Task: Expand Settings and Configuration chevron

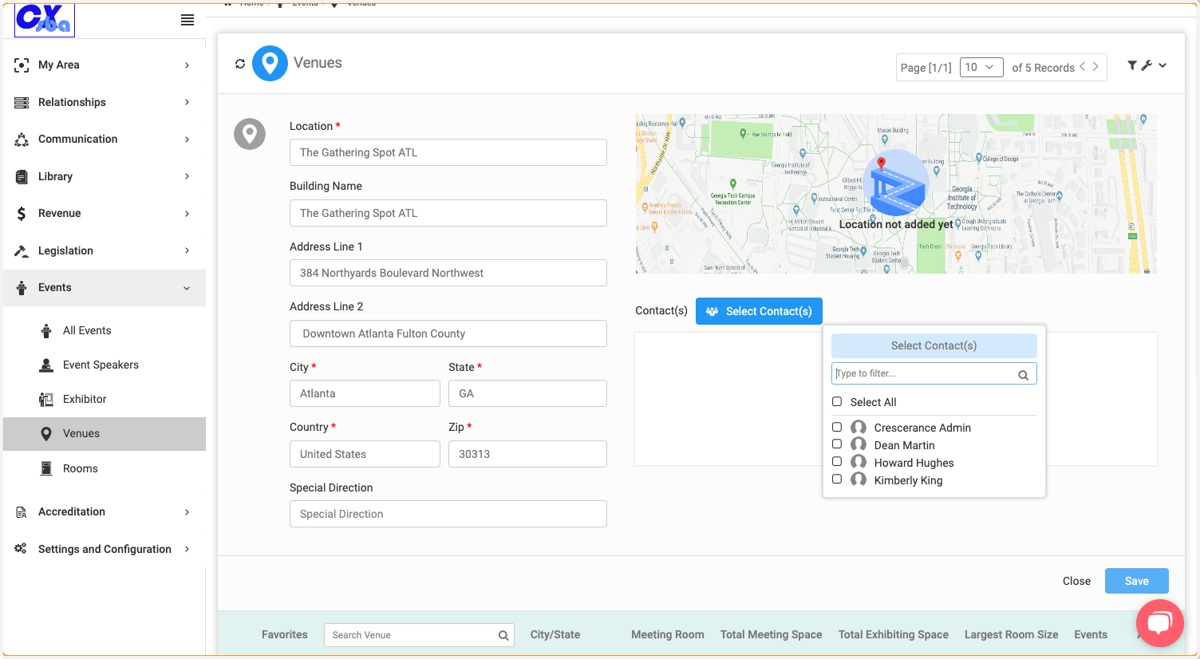Action: pyautogui.click(x=187, y=549)
